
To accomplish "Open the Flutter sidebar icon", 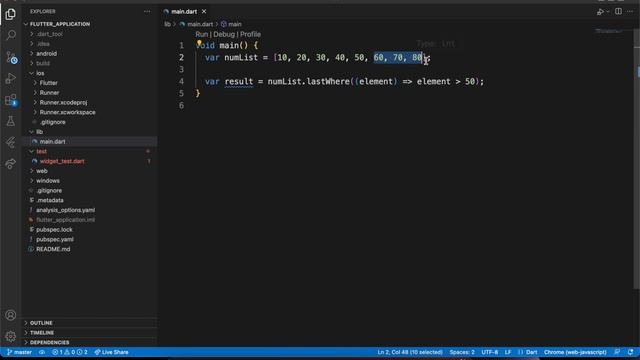I will tap(11, 142).
